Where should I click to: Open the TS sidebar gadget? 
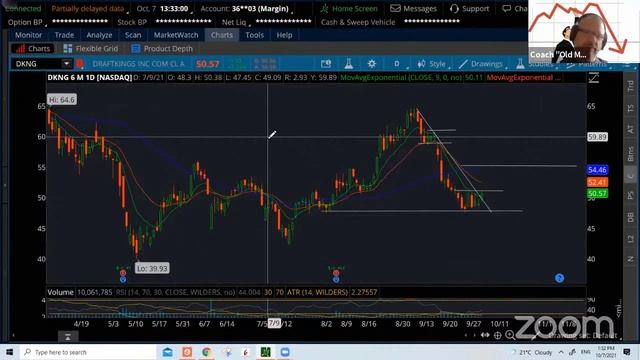point(631,108)
